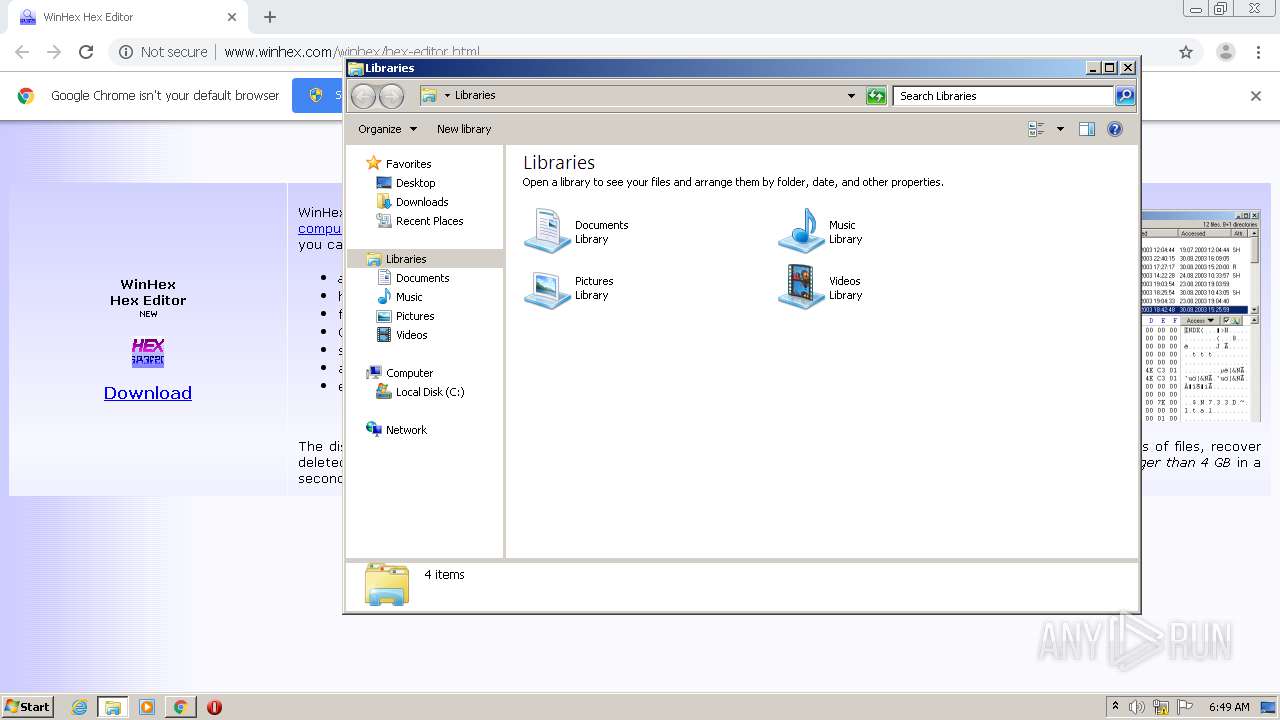1280x720 pixels.
Task: Click Chrome forward navigation arrow
Action: [x=54, y=52]
